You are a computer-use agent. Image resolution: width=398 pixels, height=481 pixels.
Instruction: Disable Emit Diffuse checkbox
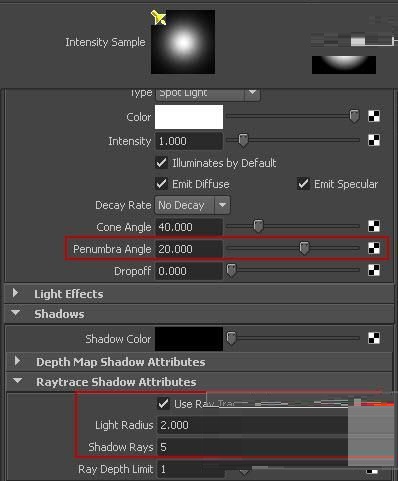point(162,184)
